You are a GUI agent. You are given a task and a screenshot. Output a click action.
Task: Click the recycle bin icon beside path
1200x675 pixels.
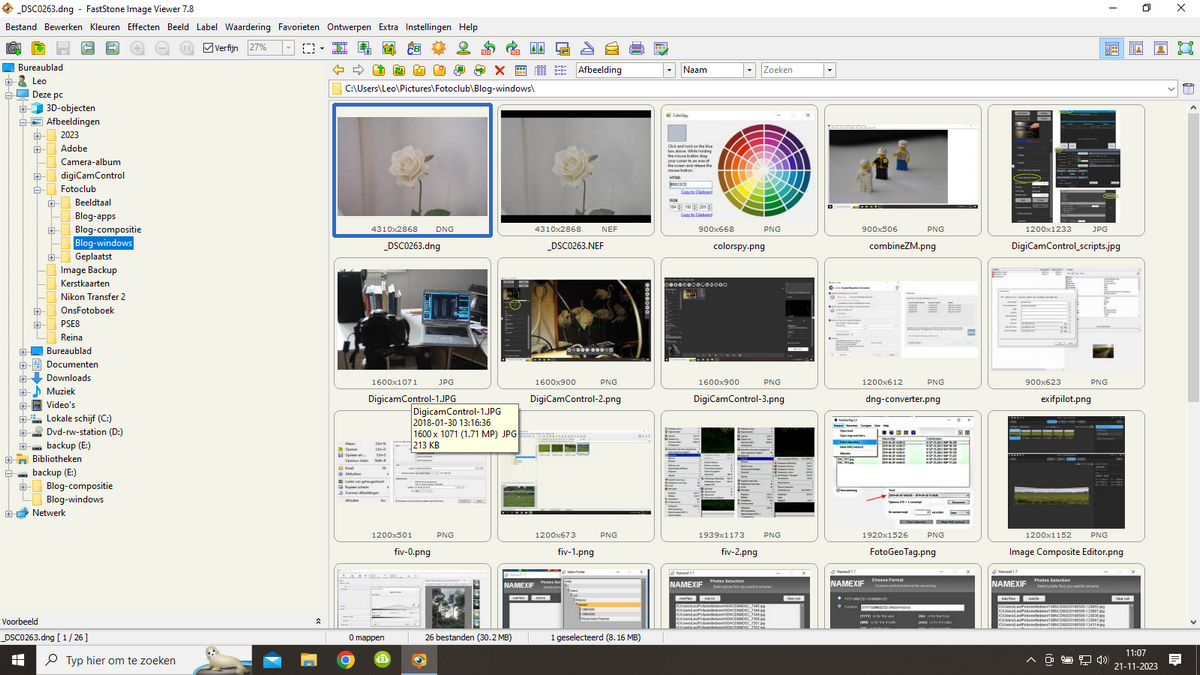[1189, 89]
